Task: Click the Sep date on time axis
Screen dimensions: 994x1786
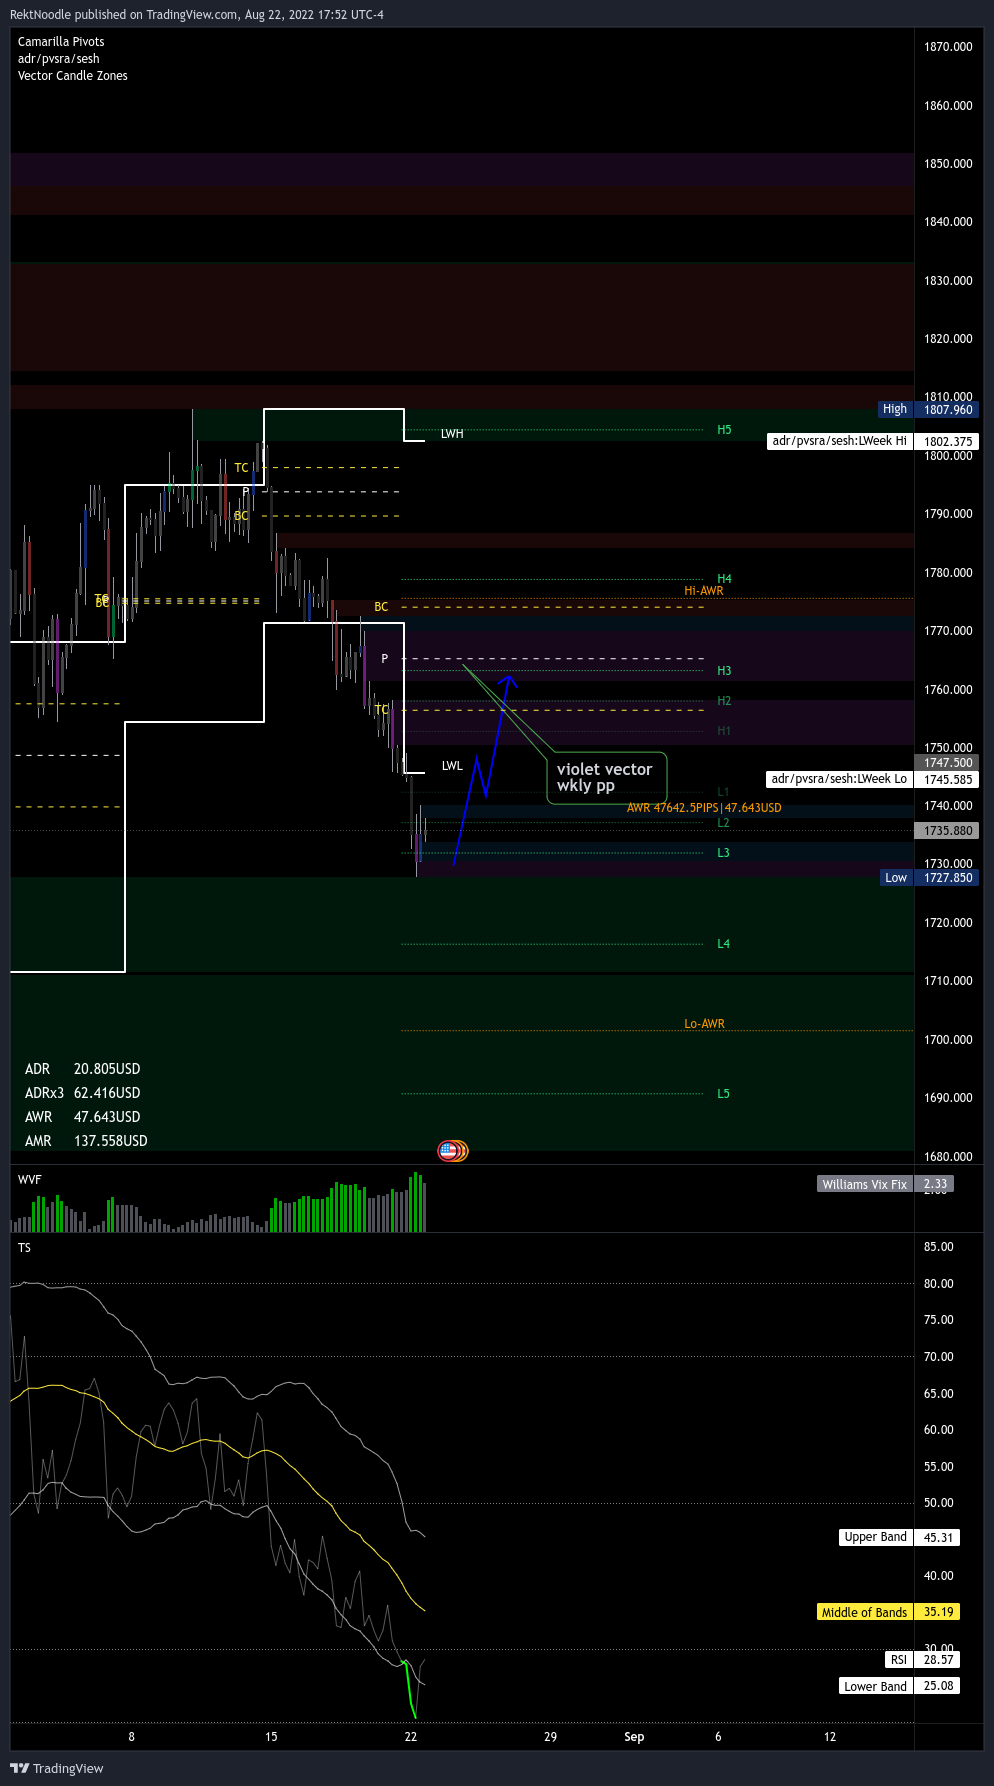Action: (634, 1737)
